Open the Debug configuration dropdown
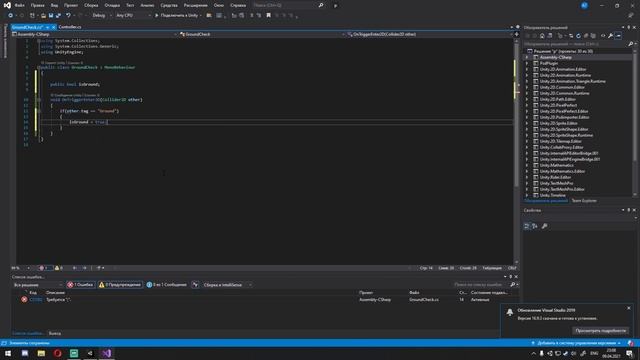This screenshot has height=360, width=640. point(101,16)
